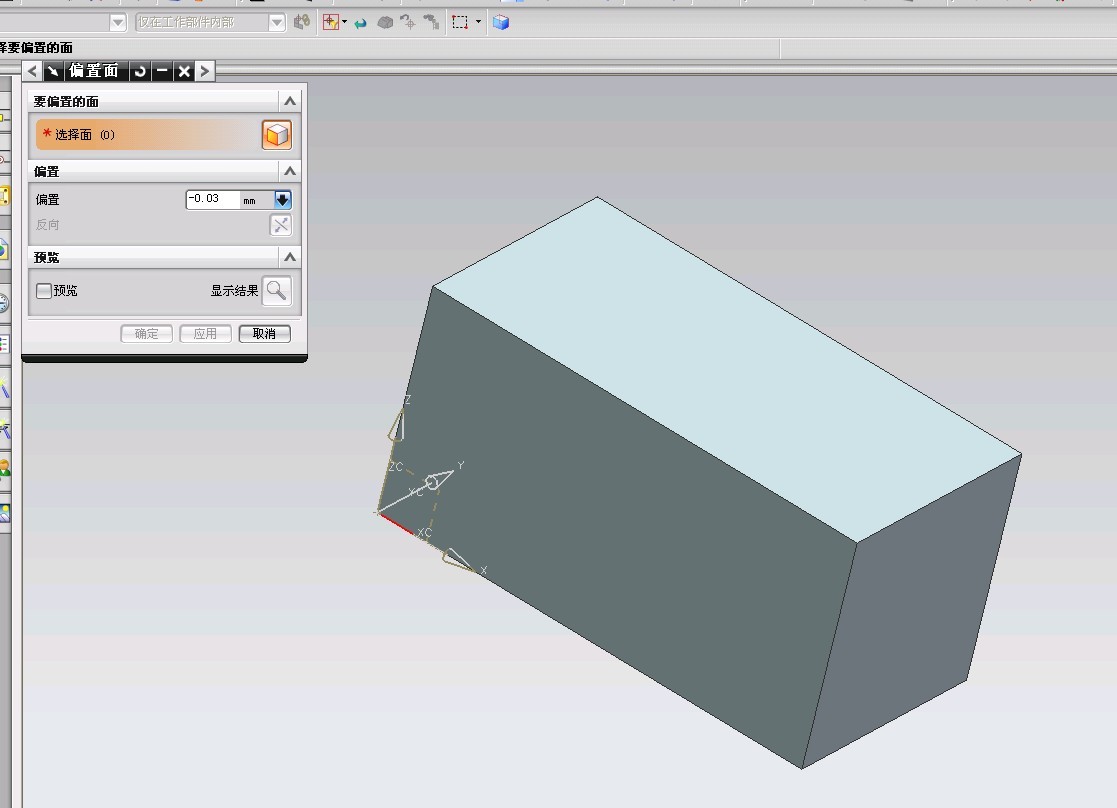Click the offset value input field
This screenshot has height=808, width=1117.
click(213, 199)
